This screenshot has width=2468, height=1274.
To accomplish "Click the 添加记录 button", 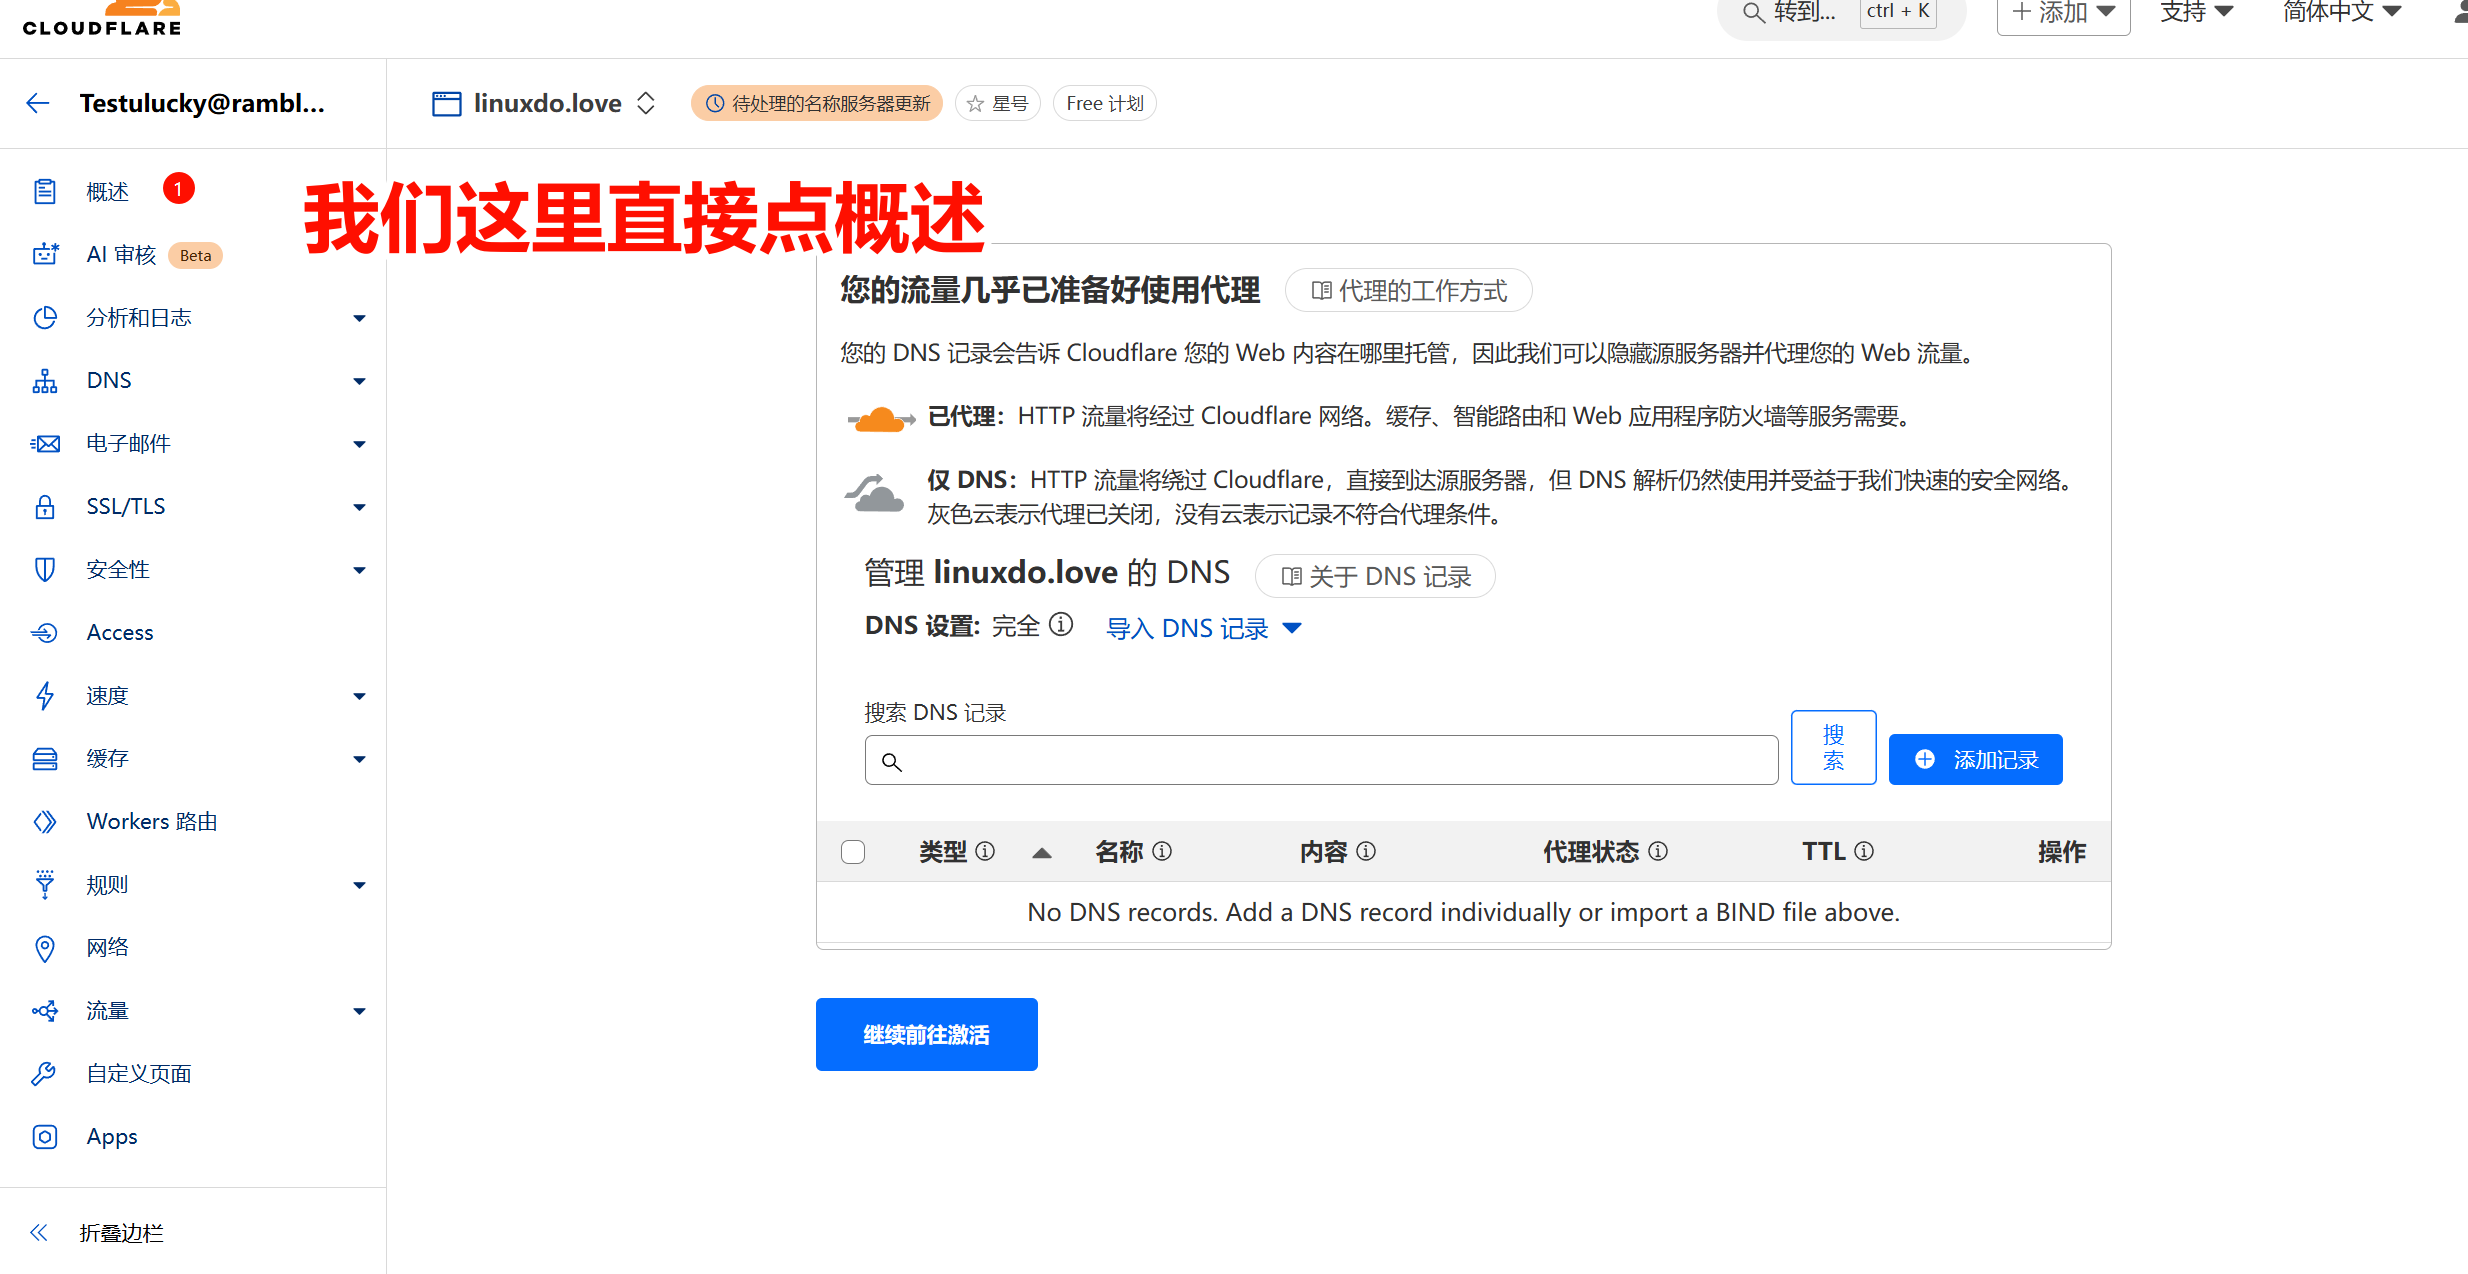I will point(1975,759).
